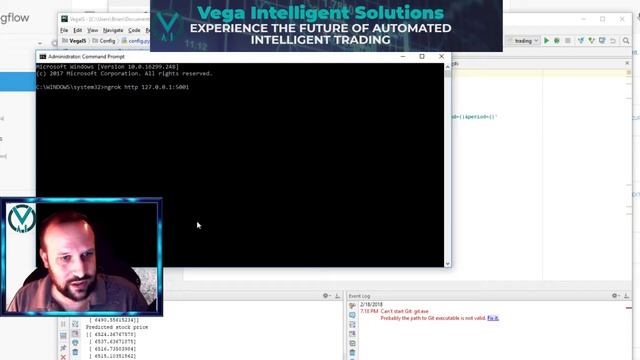Click the red close X icon in Run panel

[x=63, y=357]
